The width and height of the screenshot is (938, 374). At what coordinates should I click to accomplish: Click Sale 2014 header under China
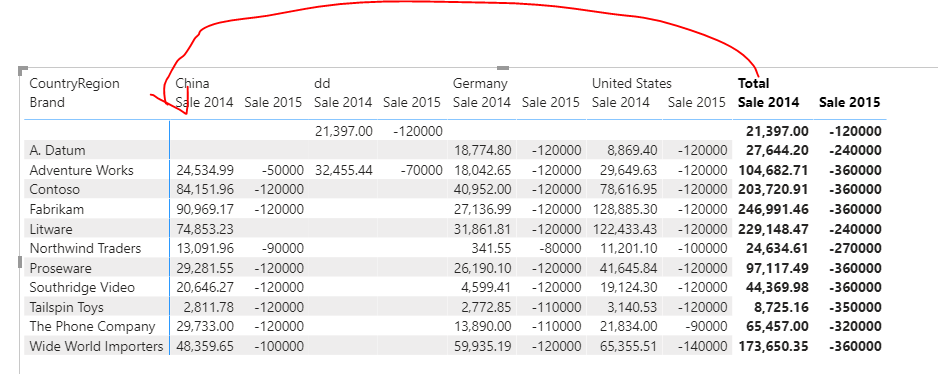[204, 102]
